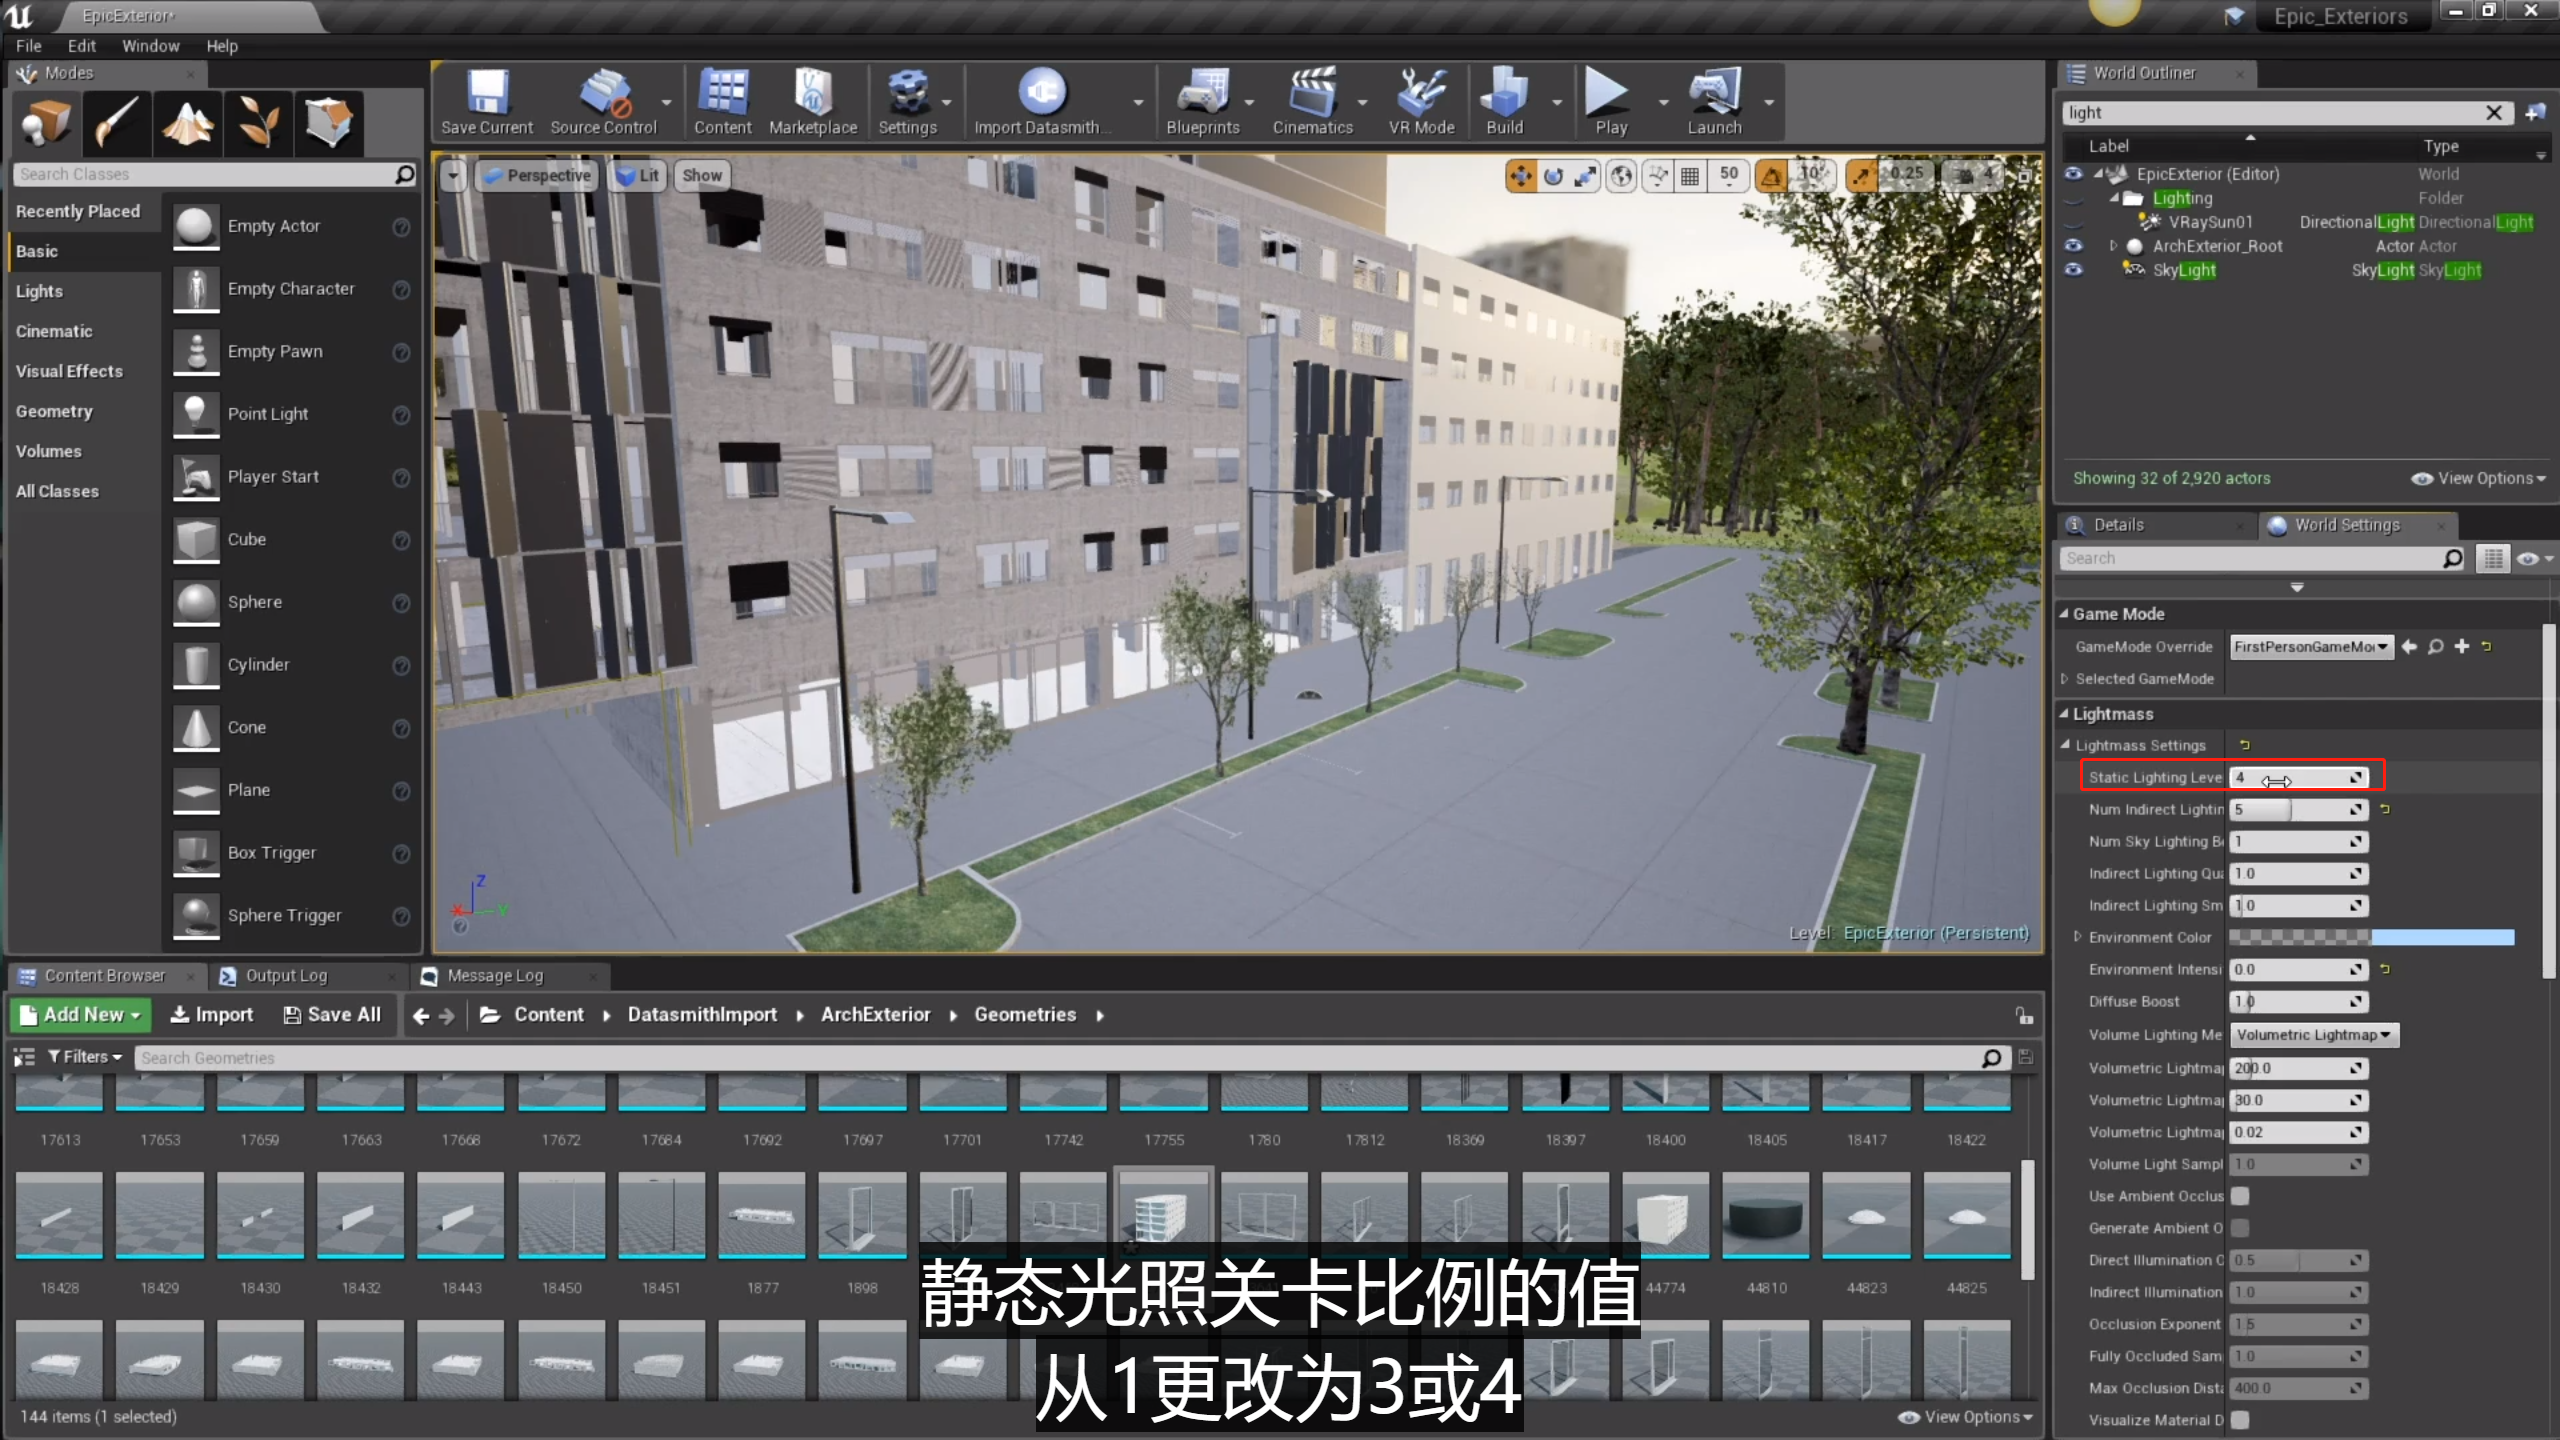2560x1440 pixels.
Task: Open the Window menu
Action: tap(150, 46)
